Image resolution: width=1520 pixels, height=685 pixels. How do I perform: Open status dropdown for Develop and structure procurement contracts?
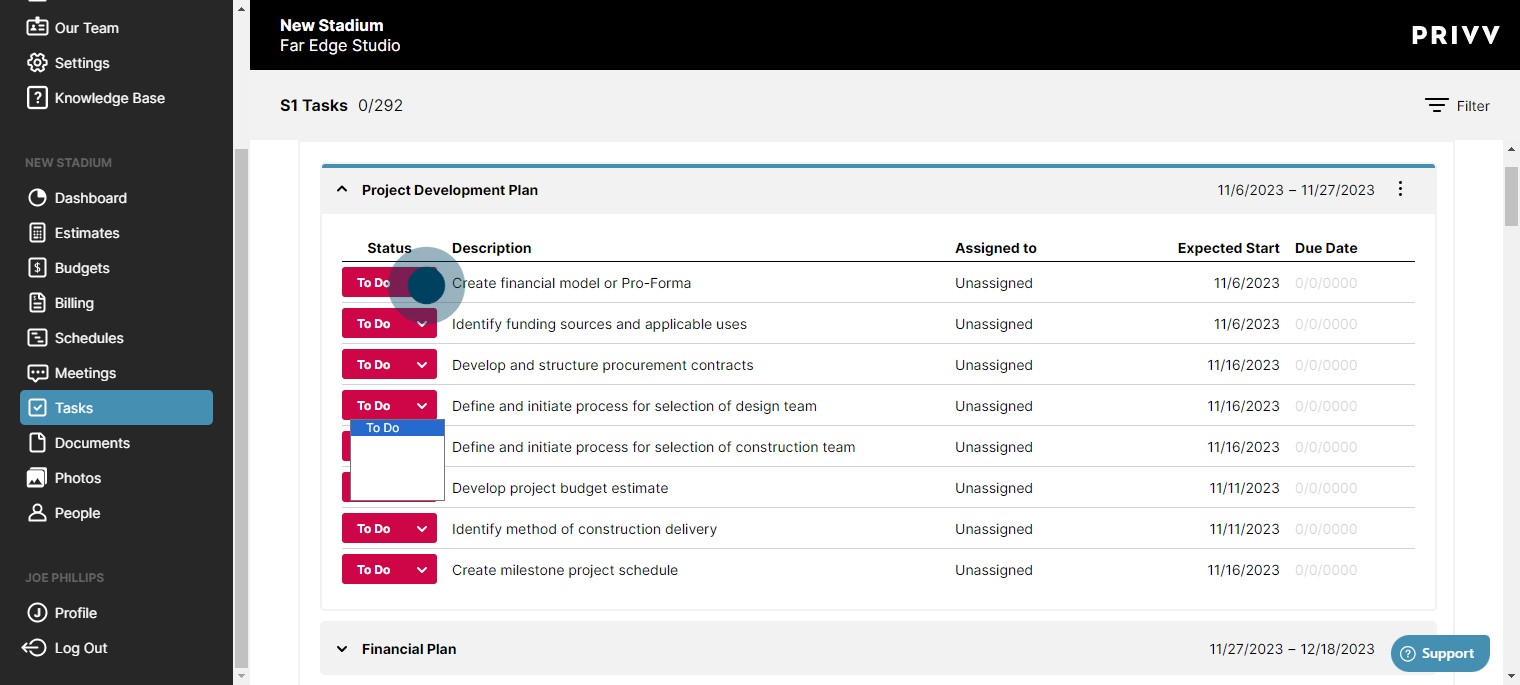[389, 365]
